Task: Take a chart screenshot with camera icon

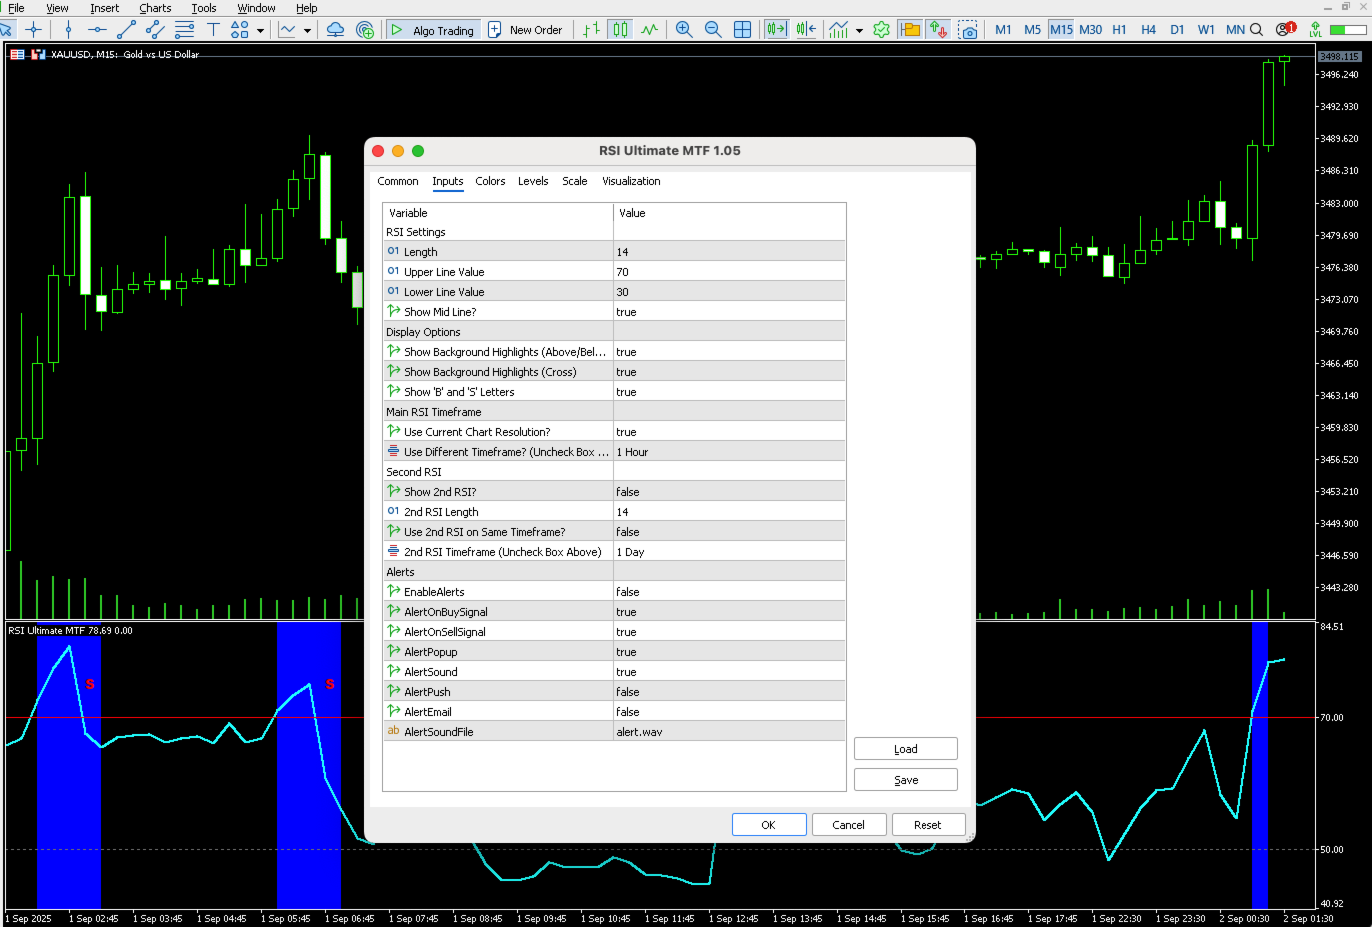Action: pyautogui.click(x=967, y=30)
